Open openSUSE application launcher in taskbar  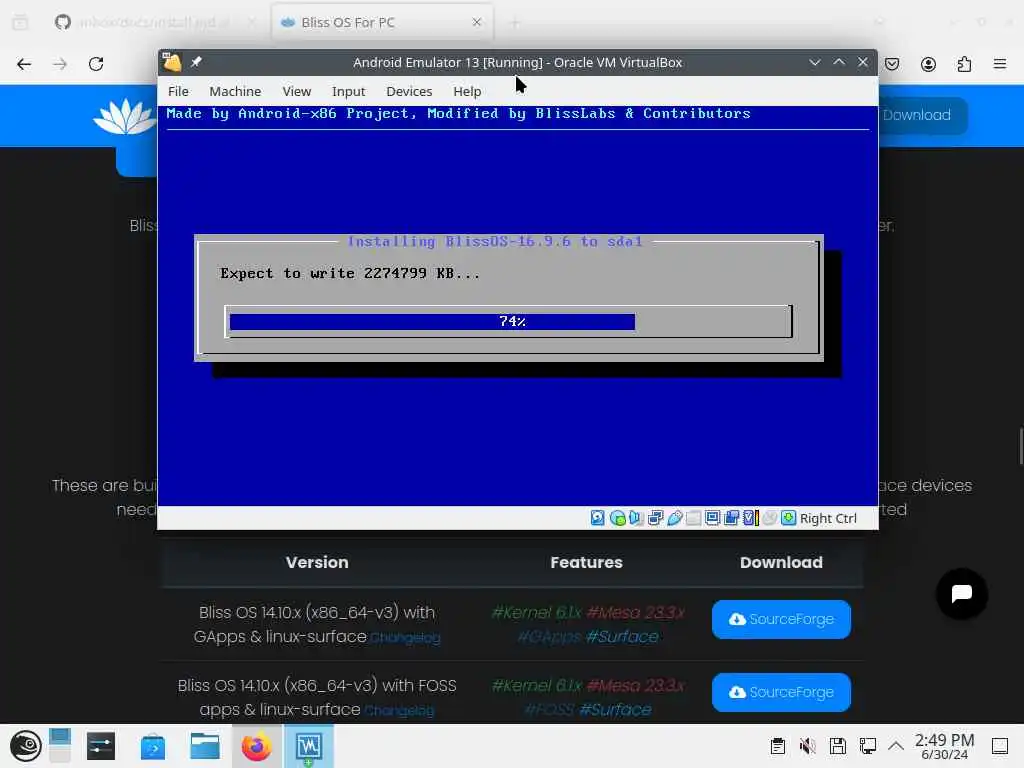click(x=25, y=746)
